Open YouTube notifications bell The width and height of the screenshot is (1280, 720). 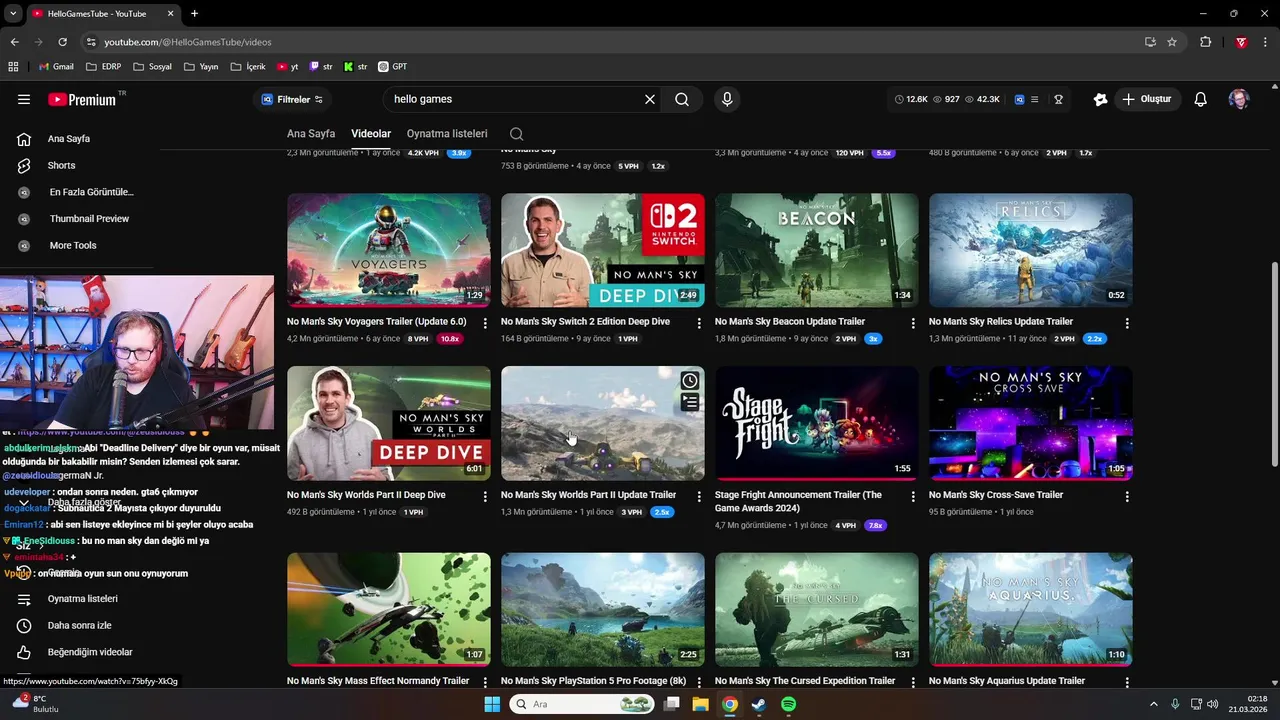coord(1201,99)
